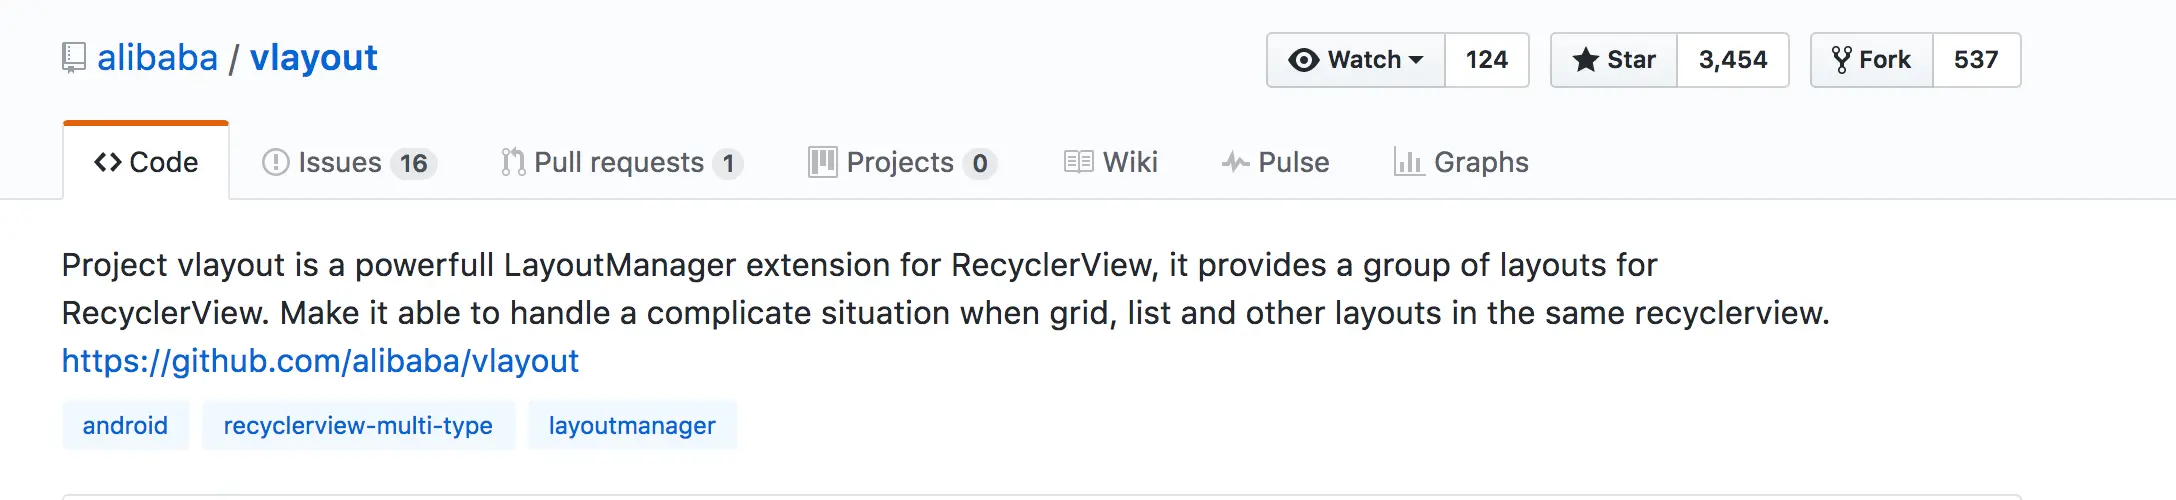Switch to the Pull requests tab
The width and height of the screenshot is (2176, 500).
(x=620, y=162)
